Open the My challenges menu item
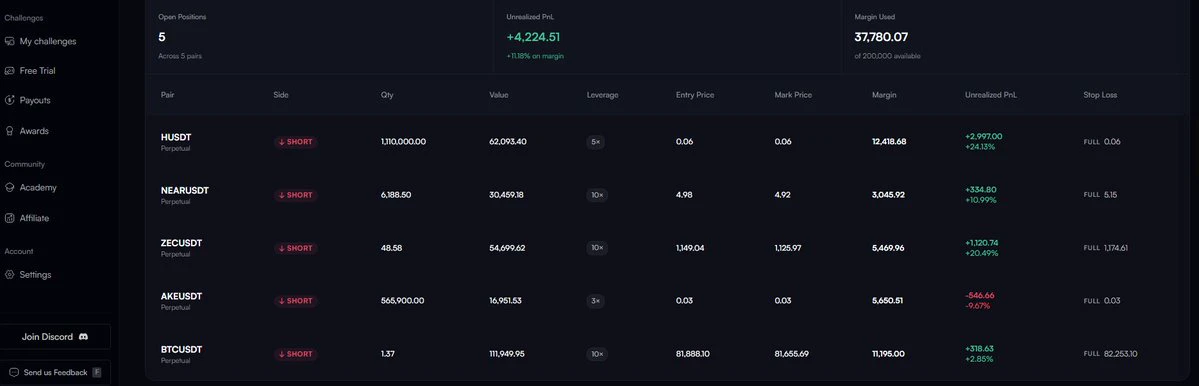The height and width of the screenshot is (386, 1199). (47, 41)
